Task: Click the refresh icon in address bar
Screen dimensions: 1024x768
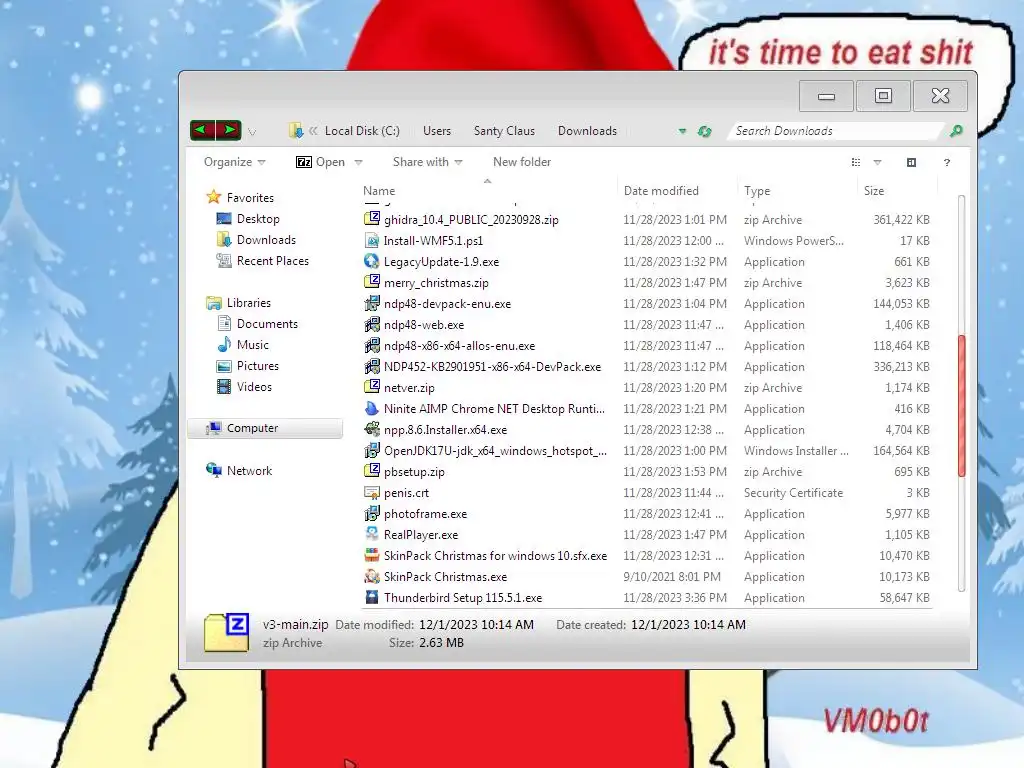Action: 704,131
